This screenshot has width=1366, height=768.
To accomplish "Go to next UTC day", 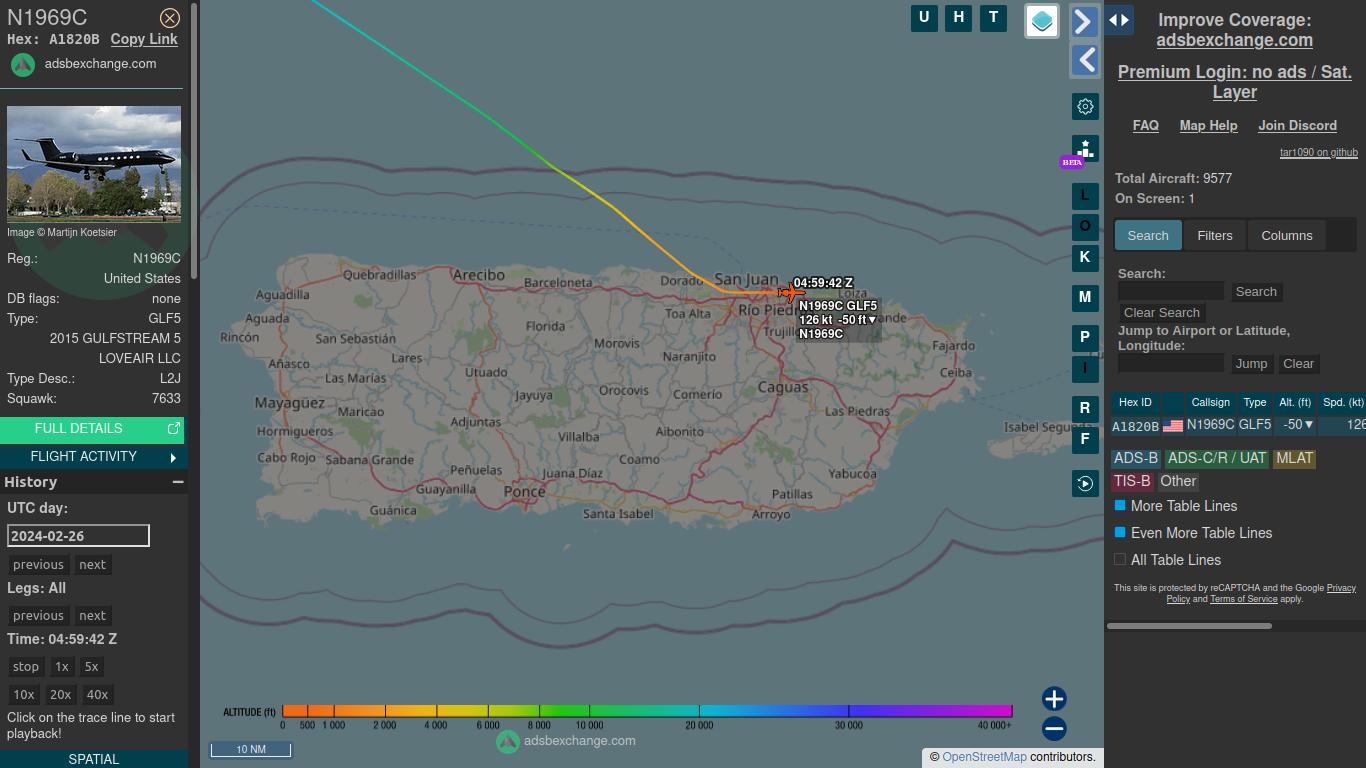I will [x=92, y=565].
